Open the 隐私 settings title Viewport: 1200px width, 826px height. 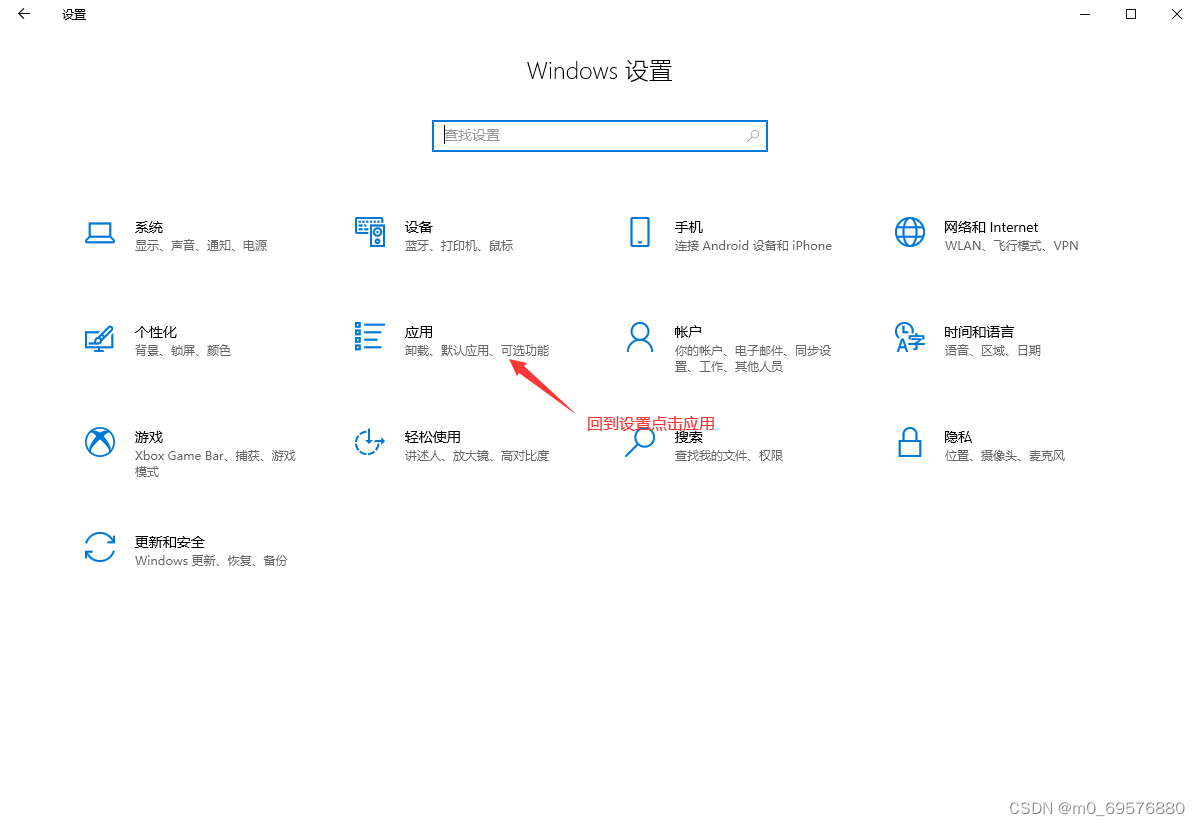(x=958, y=437)
